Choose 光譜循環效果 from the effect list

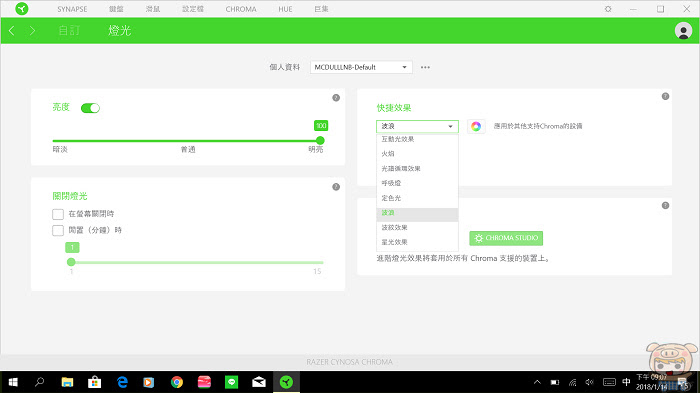pyautogui.click(x=417, y=169)
